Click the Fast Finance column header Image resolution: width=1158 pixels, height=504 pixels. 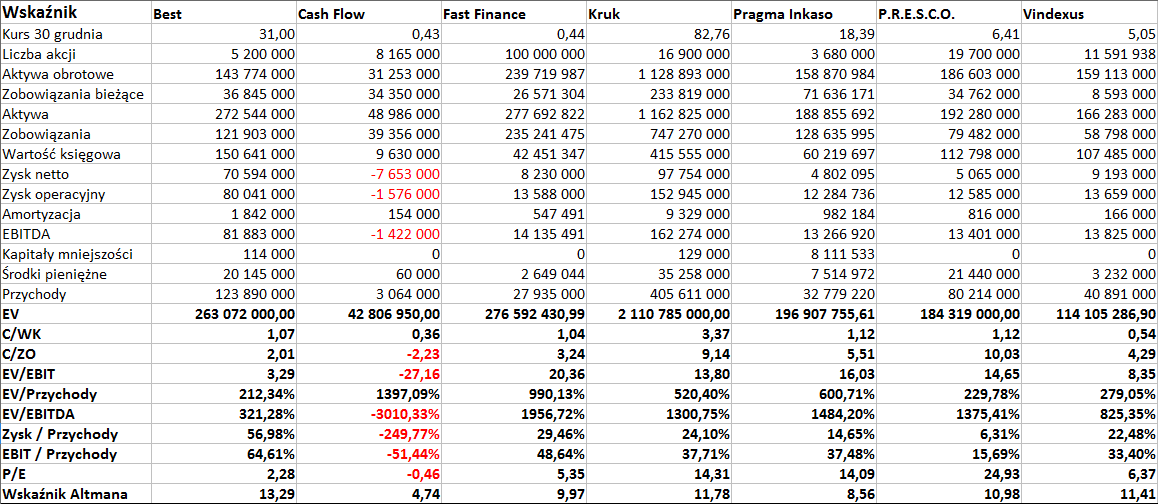(513, 13)
